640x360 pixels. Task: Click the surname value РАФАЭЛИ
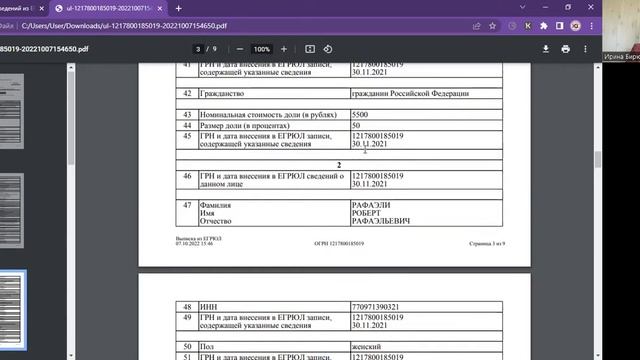(371, 205)
